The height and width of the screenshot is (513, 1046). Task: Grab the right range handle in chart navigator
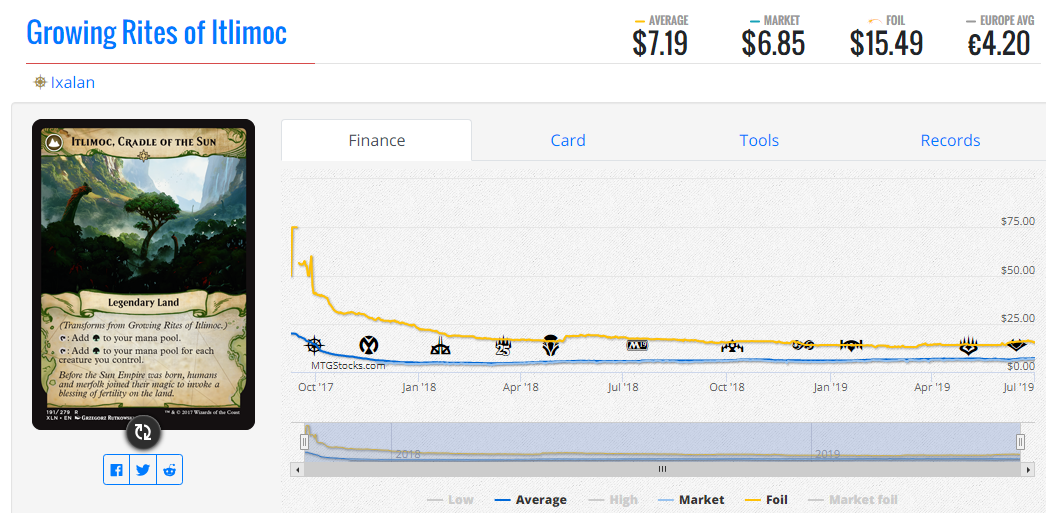[x=1021, y=442]
